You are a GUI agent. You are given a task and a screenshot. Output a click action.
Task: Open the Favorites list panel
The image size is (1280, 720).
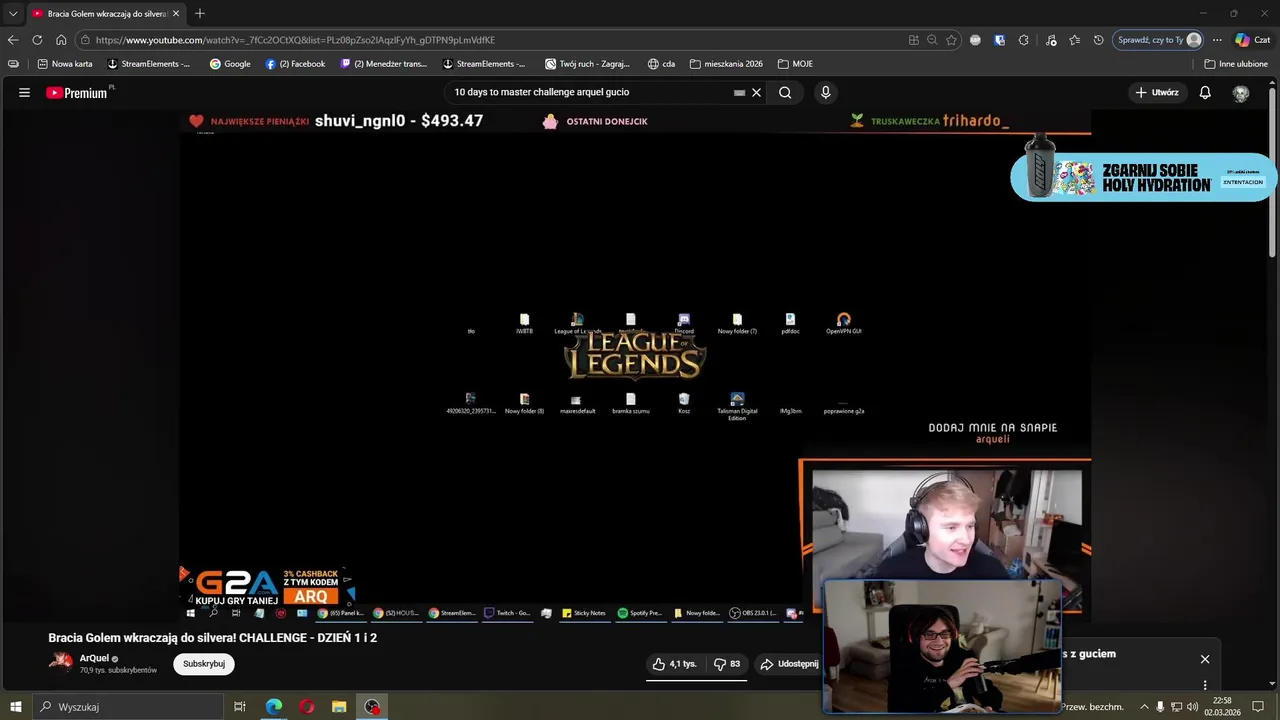(x=1075, y=40)
